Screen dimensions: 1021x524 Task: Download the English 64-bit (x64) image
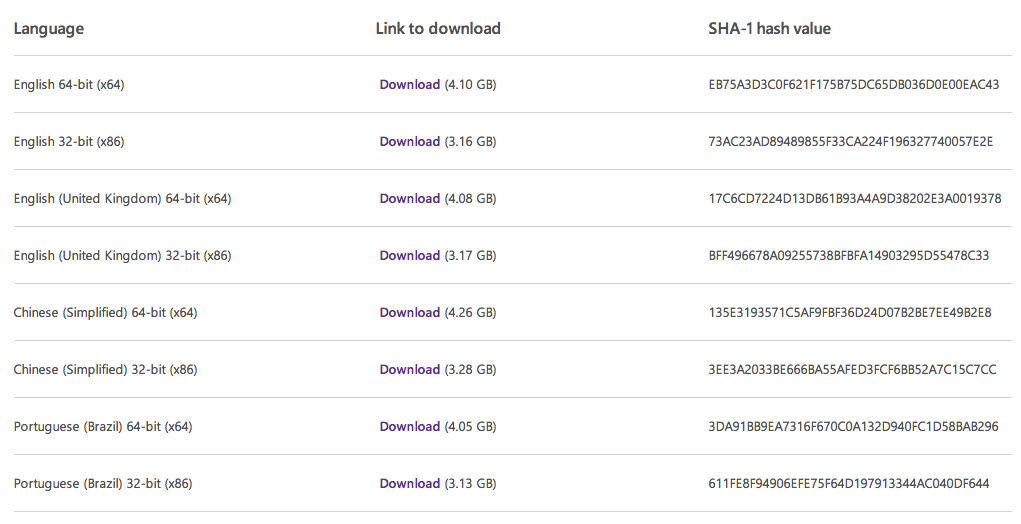point(410,85)
